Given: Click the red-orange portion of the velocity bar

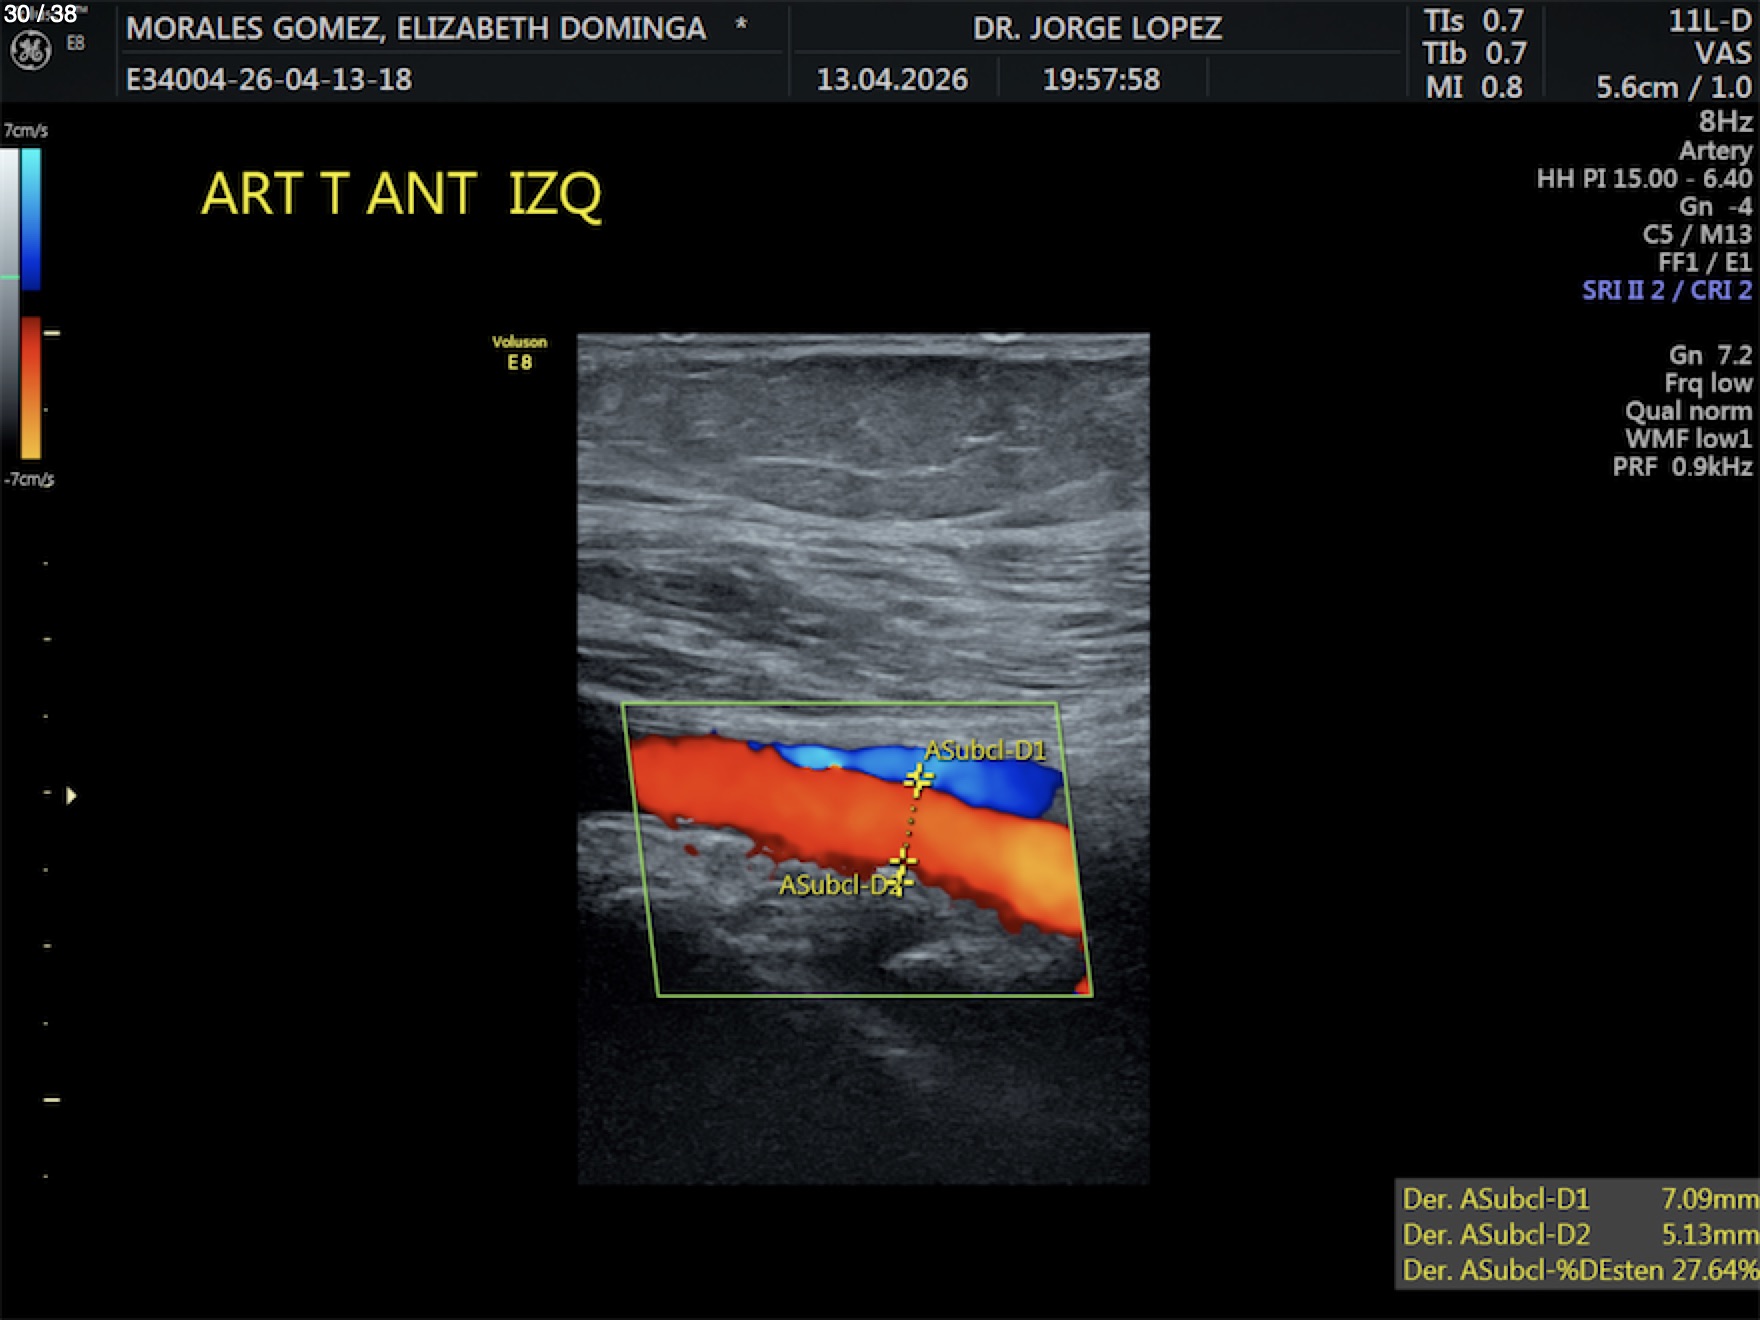Looking at the screenshot, I should 31,387.
